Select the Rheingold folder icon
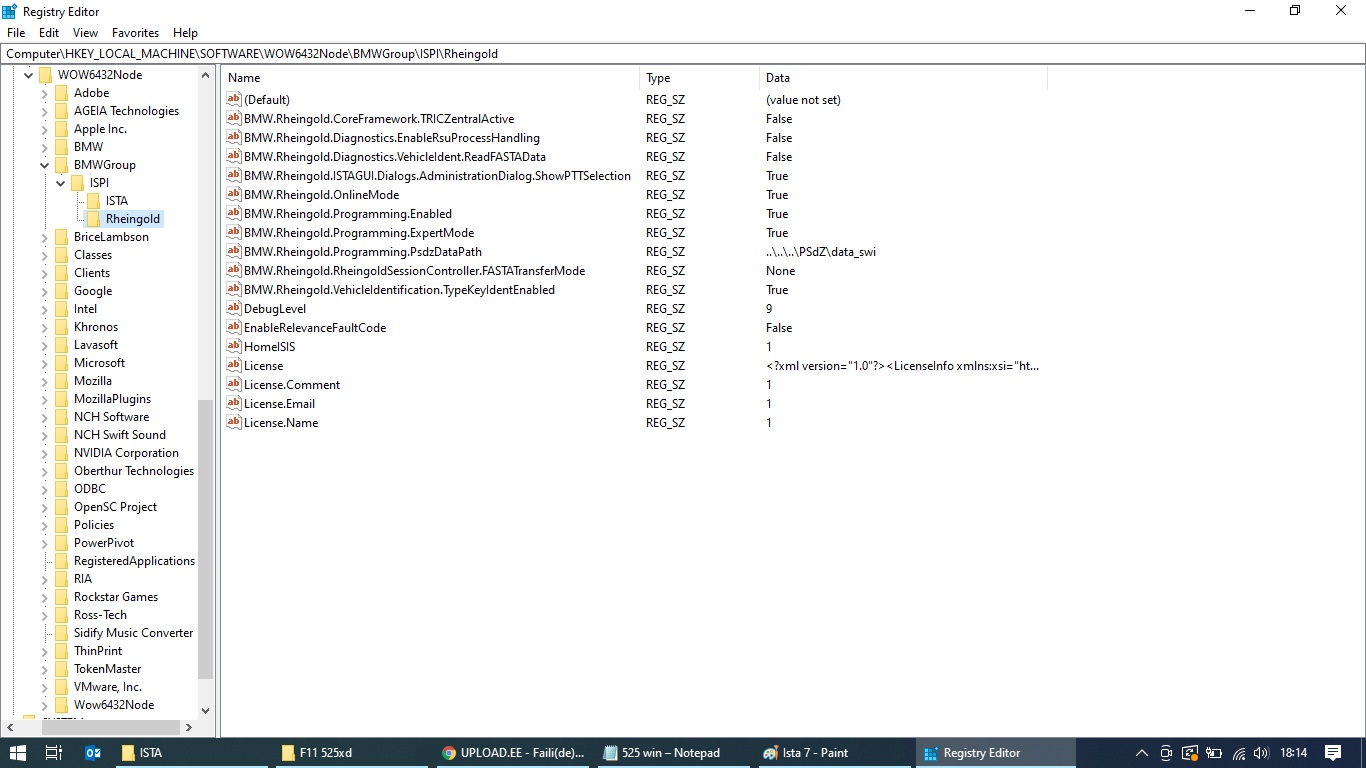This screenshot has height=768, width=1366. click(x=94, y=219)
